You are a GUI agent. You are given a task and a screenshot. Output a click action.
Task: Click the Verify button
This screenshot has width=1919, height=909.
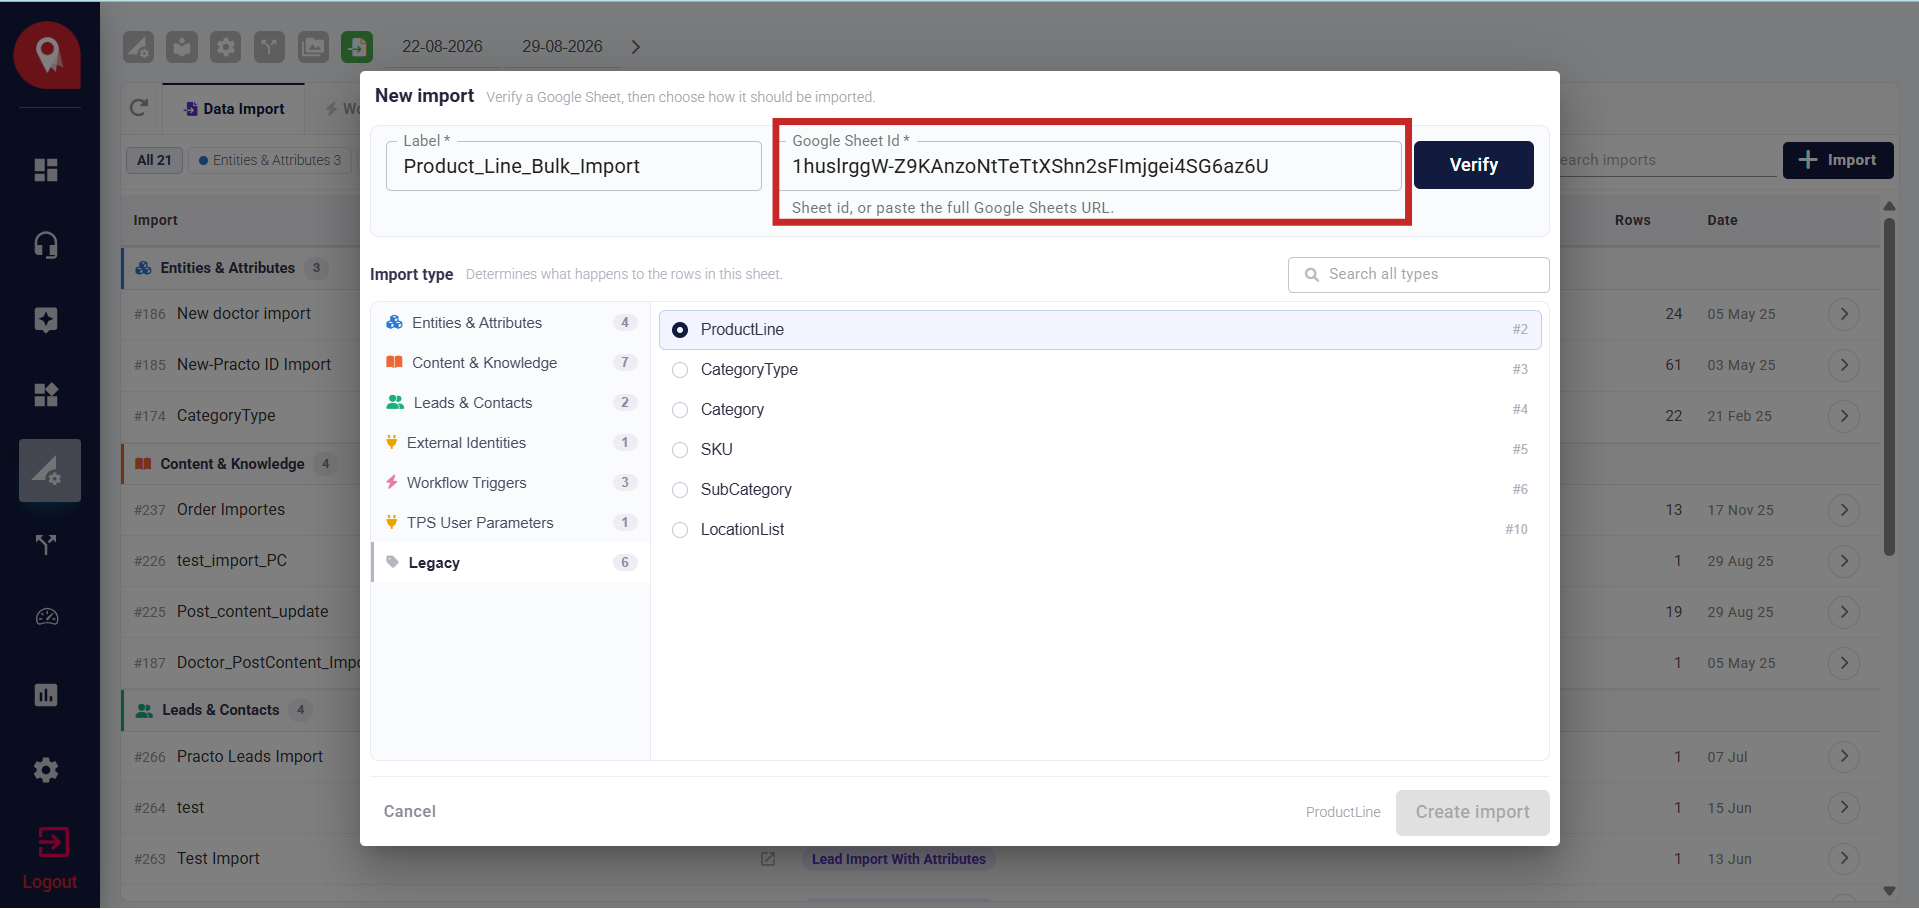pos(1473,165)
